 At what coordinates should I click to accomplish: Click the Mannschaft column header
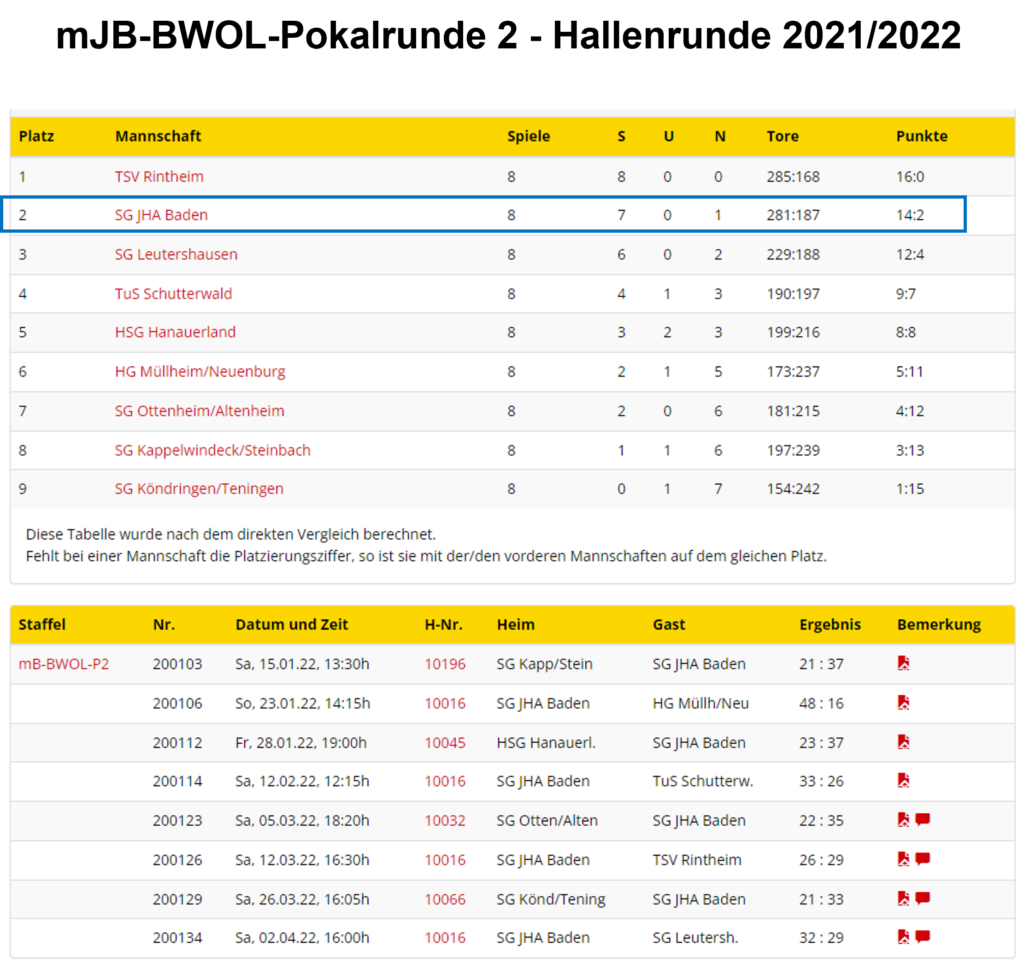tap(158, 136)
